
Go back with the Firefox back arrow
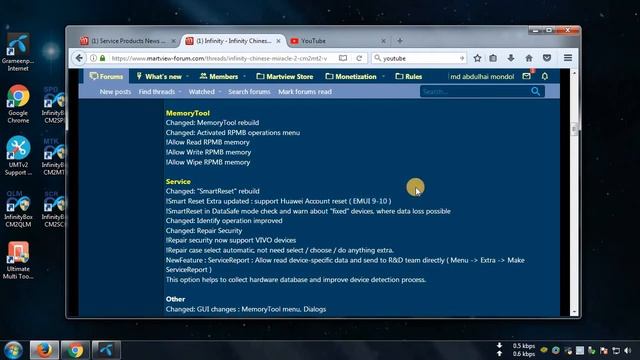click(x=79, y=58)
